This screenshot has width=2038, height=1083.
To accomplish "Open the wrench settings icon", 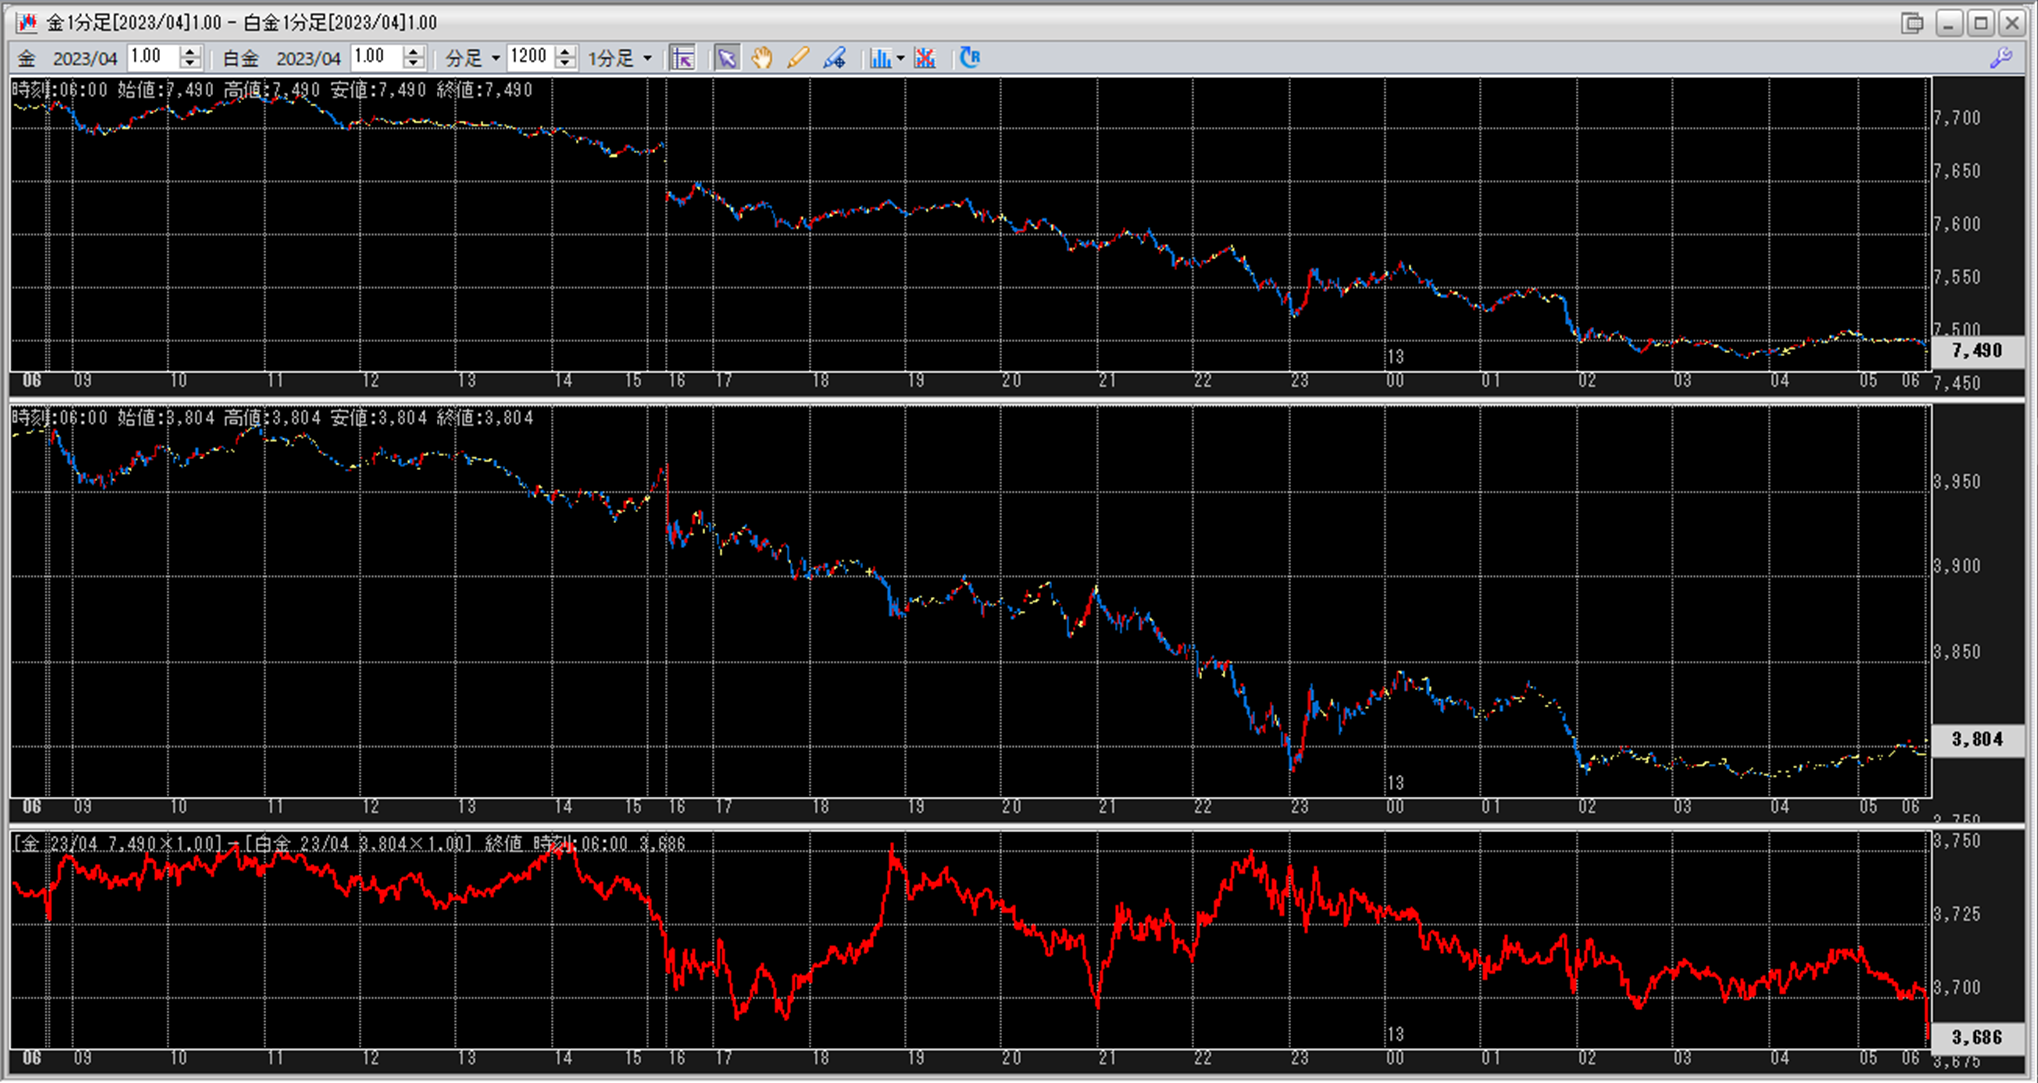I will pyautogui.click(x=2001, y=58).
